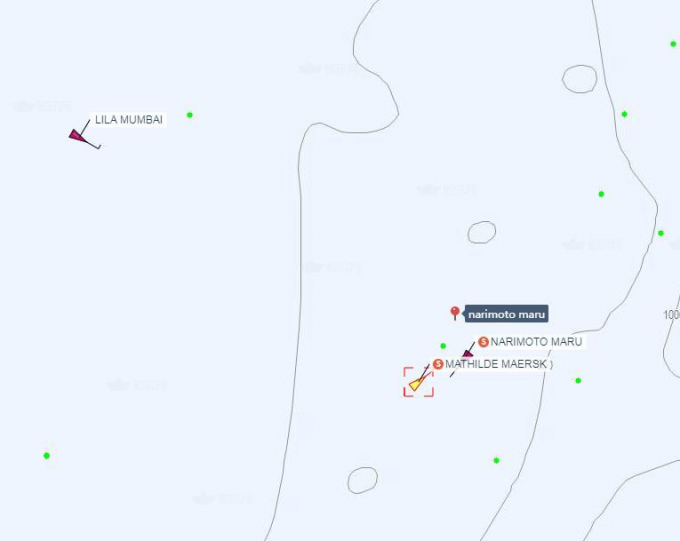The width and height of the screenshot is (680, 541).
Task: Click green dot just left of NARIMOTO MARU ship
Action: [443, 346]
